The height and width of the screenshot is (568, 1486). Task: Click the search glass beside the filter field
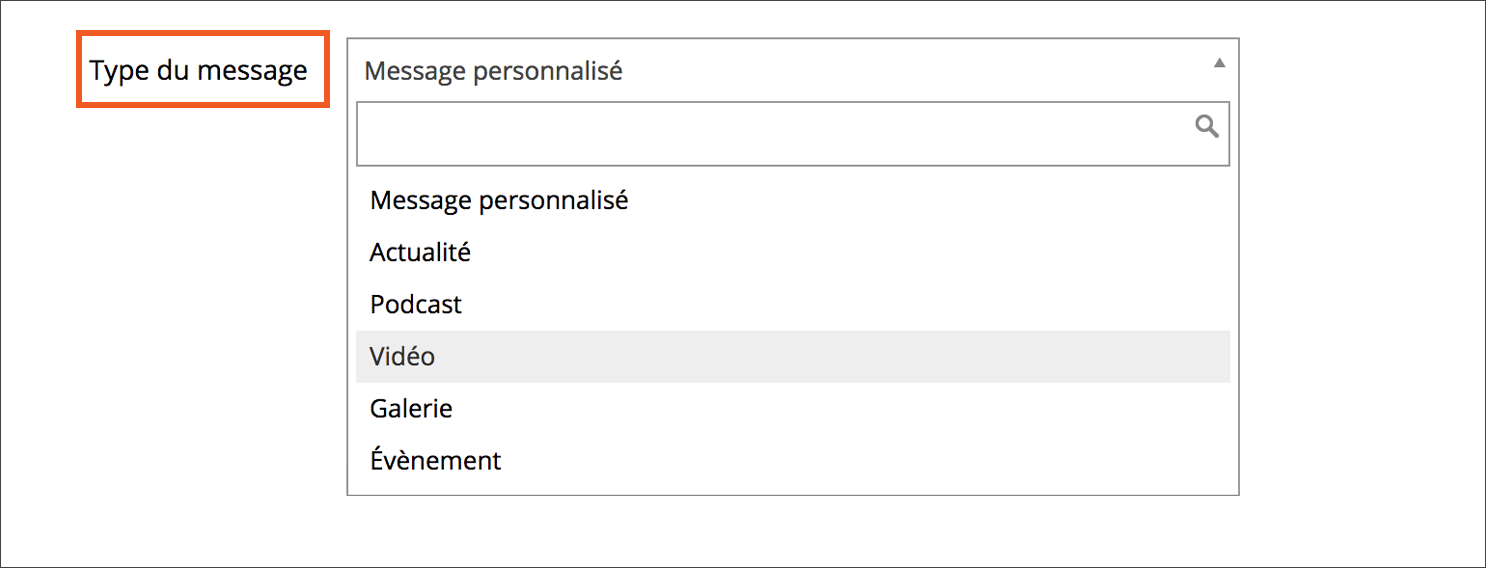[1207, 126]
